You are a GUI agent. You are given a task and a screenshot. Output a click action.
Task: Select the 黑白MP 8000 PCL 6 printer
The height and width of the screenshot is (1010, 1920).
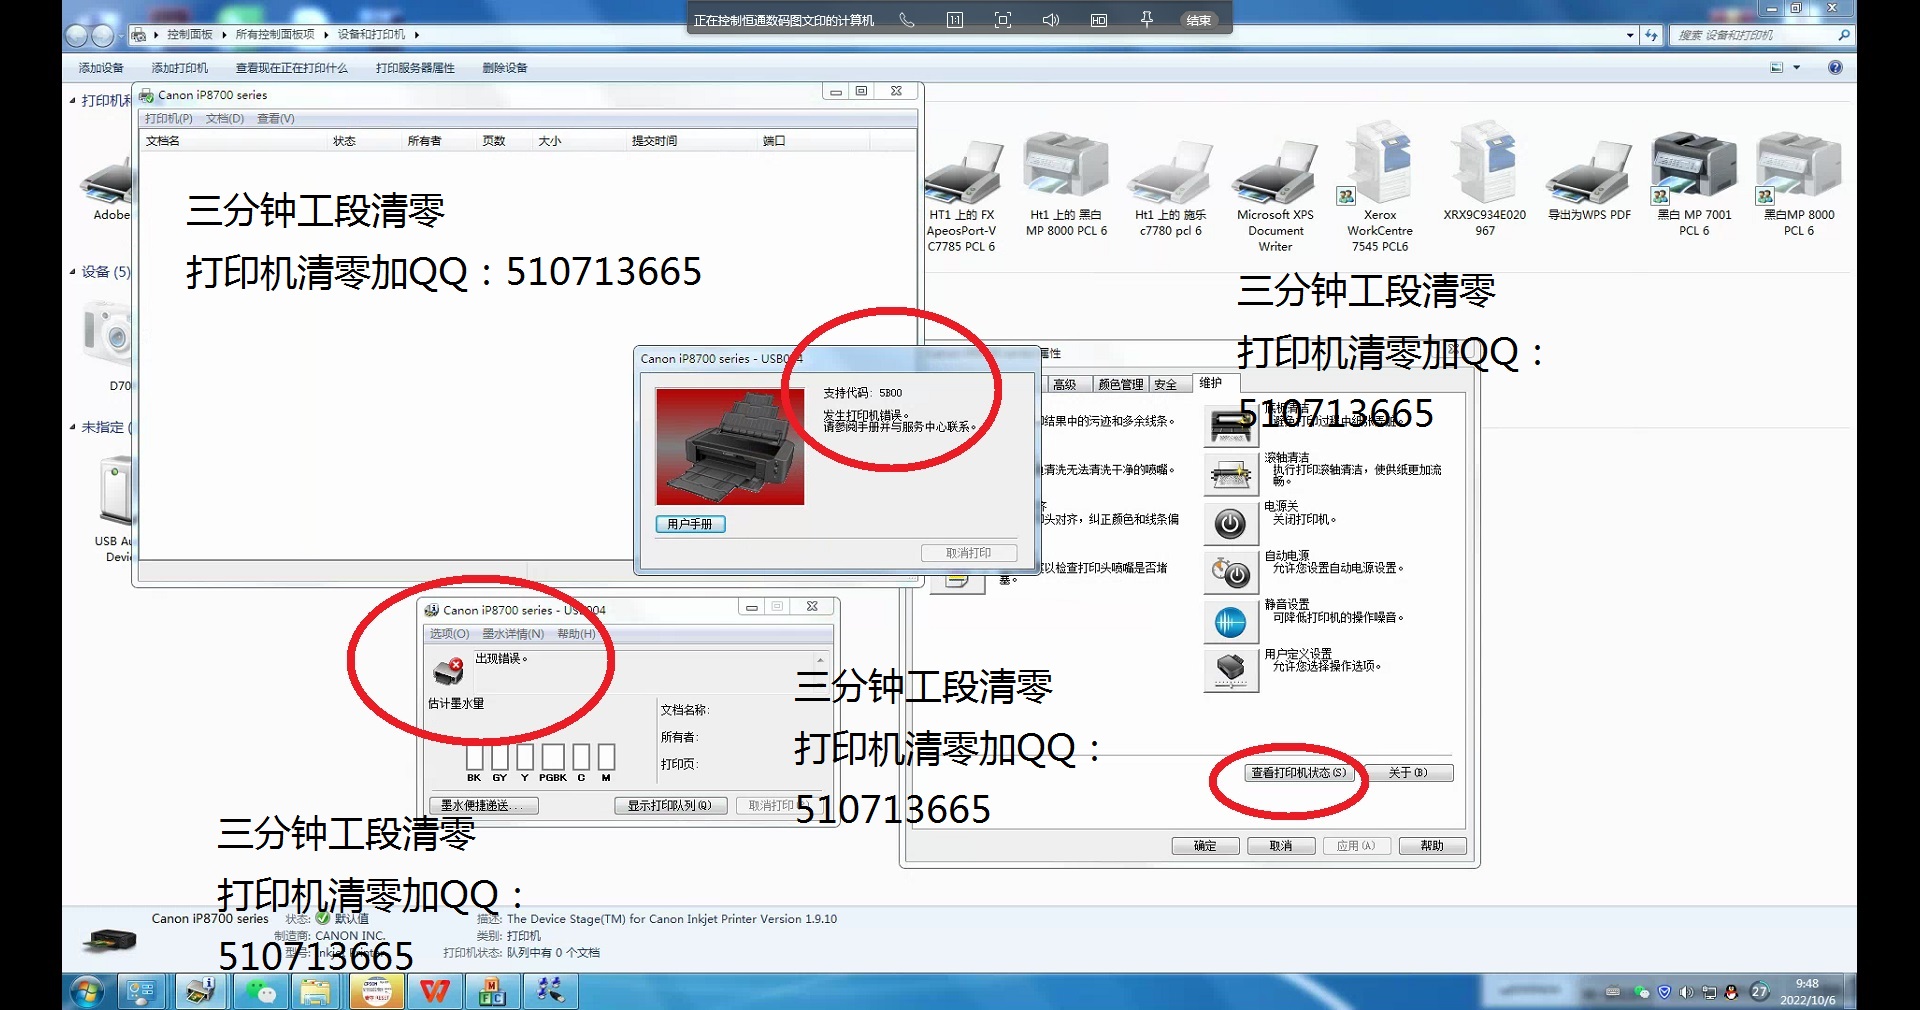coord(1799,185)
